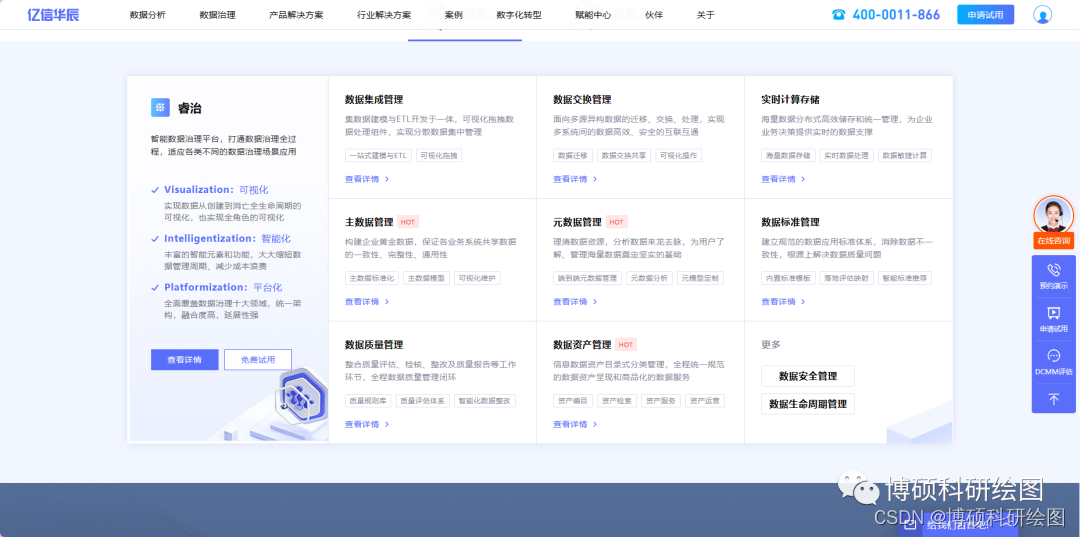This screenshot has height=537, width=1080.
Task: Click the 数据标准管理 heading
Action: pos(790,222)
